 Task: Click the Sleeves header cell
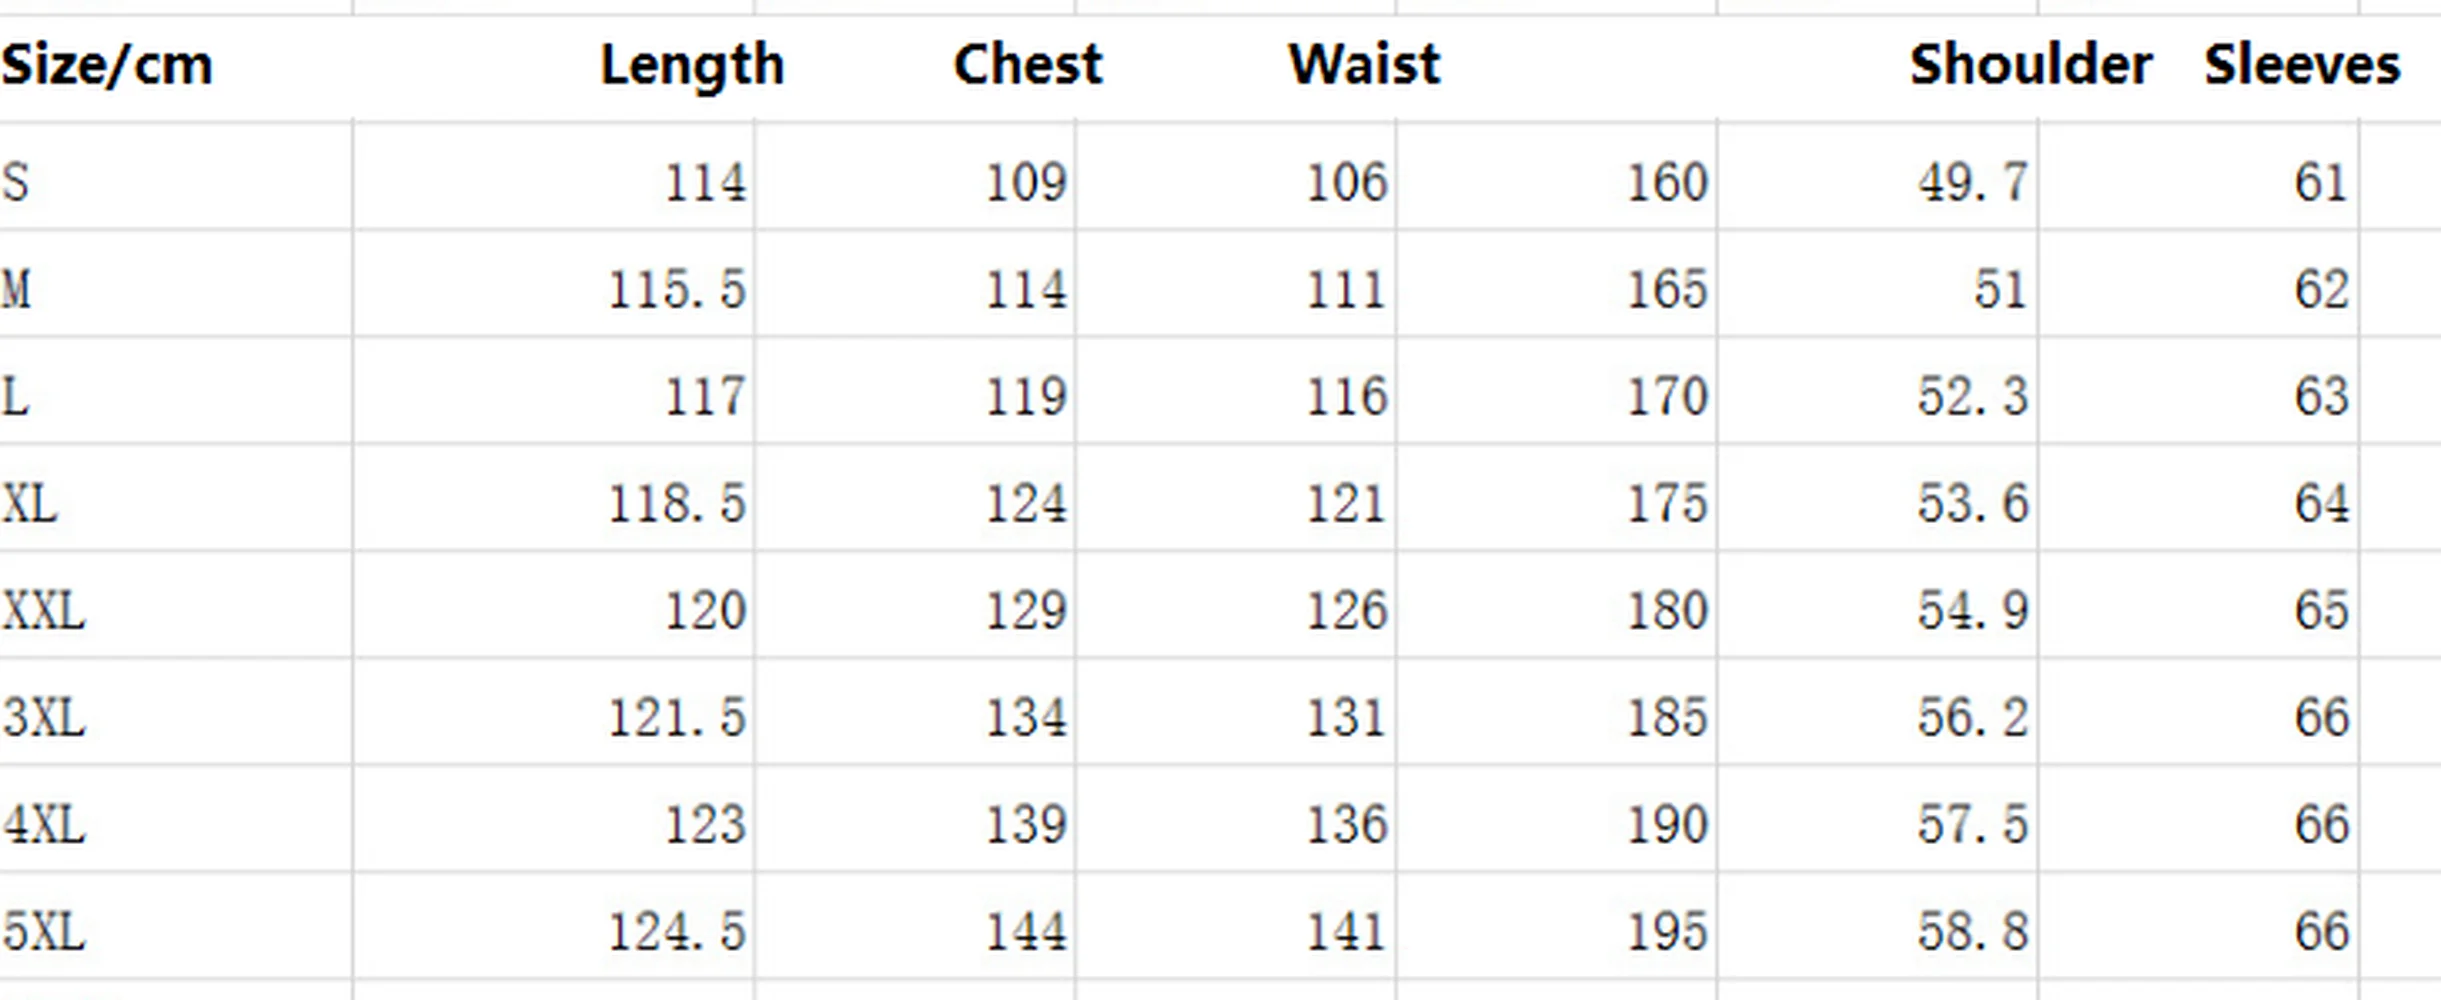2301,66
